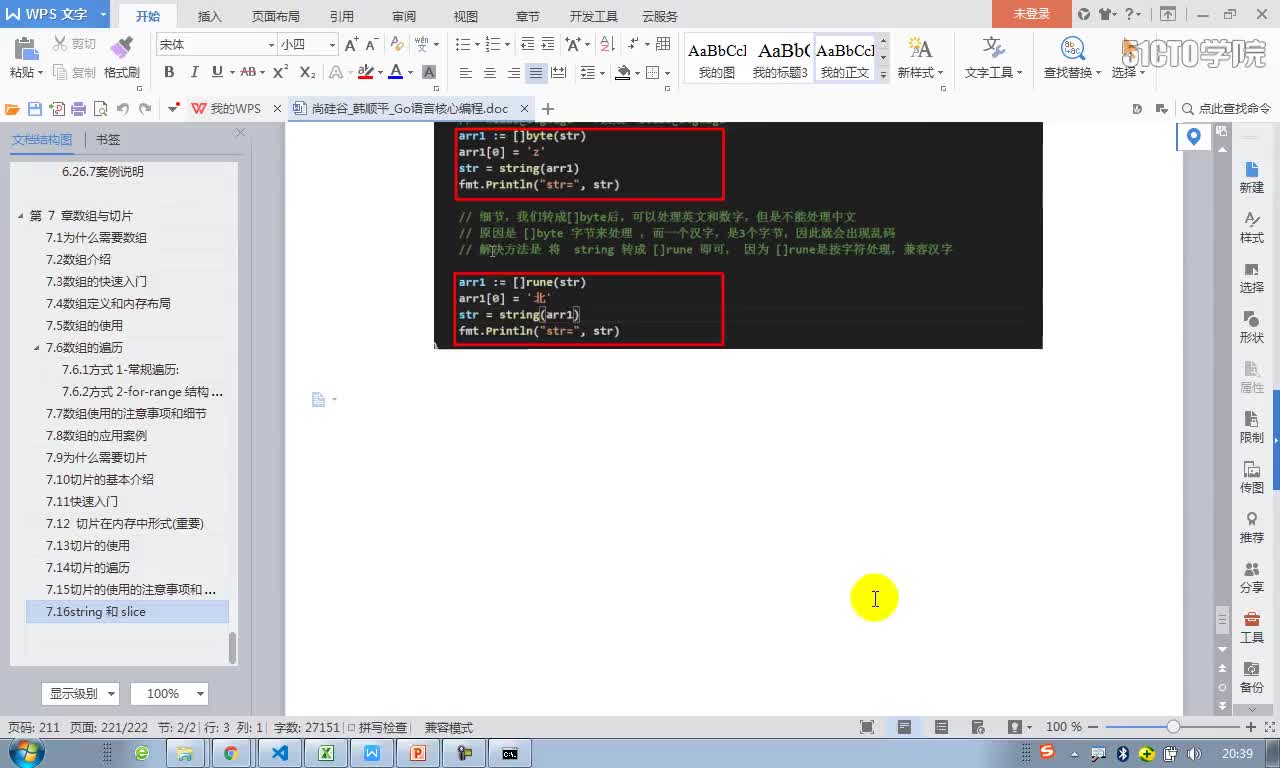Open paragraph shading fill dropdown
This screenshot has height=768, width=1280.
click(636, 72)
